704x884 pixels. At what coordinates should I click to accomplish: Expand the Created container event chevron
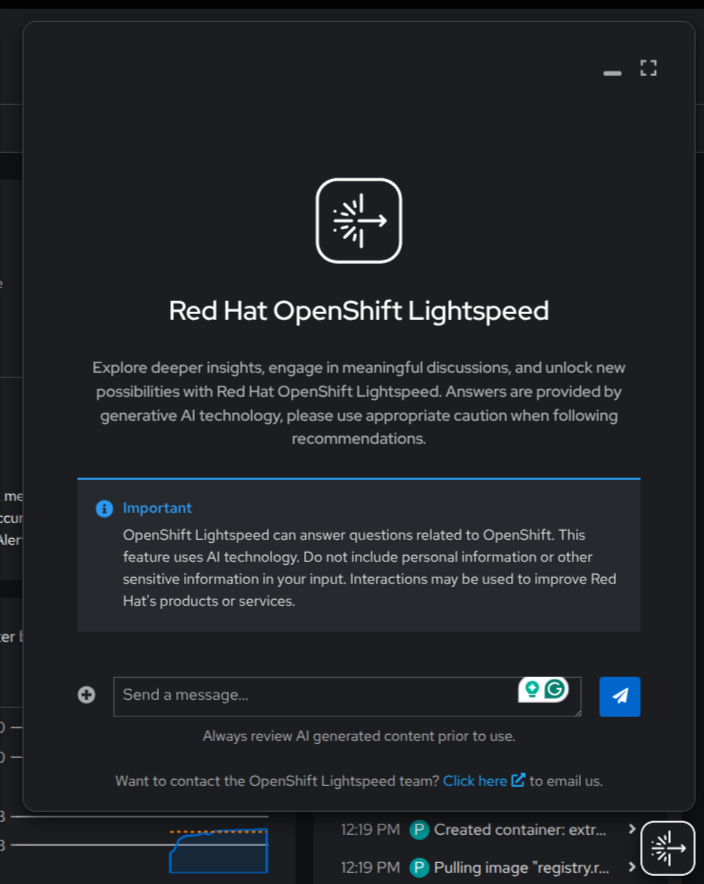click(632, 829)
